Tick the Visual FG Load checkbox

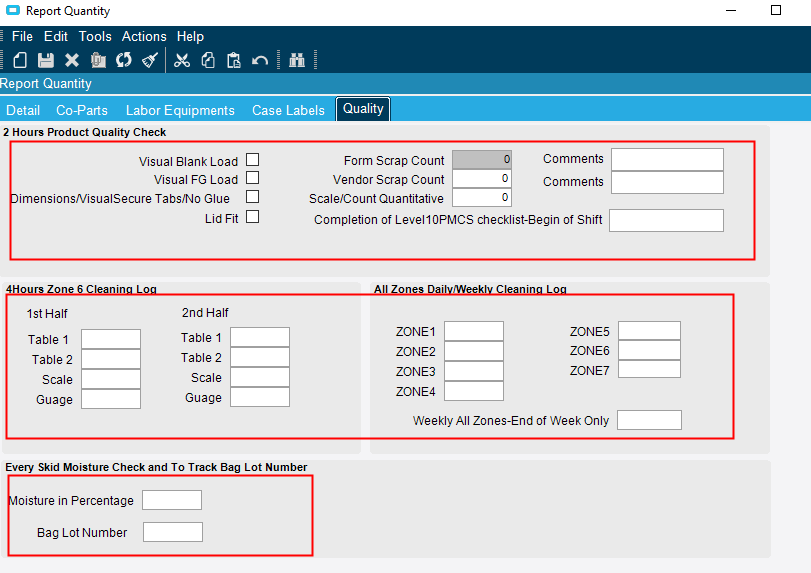(252, 178)
